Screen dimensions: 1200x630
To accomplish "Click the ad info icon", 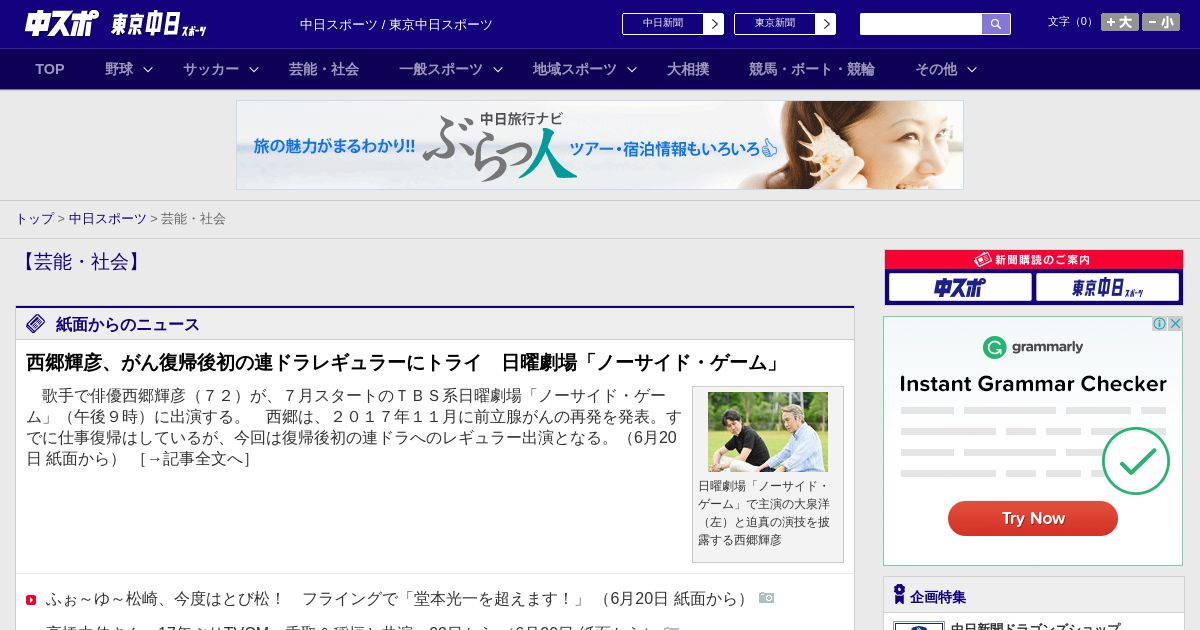I will point(1160,323).
